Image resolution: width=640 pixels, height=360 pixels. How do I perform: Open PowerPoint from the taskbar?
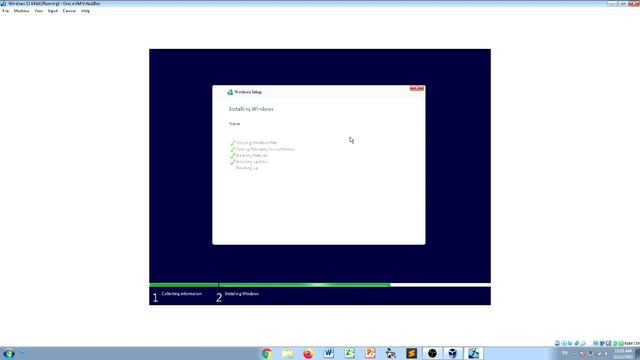click(x=370, y=353)
